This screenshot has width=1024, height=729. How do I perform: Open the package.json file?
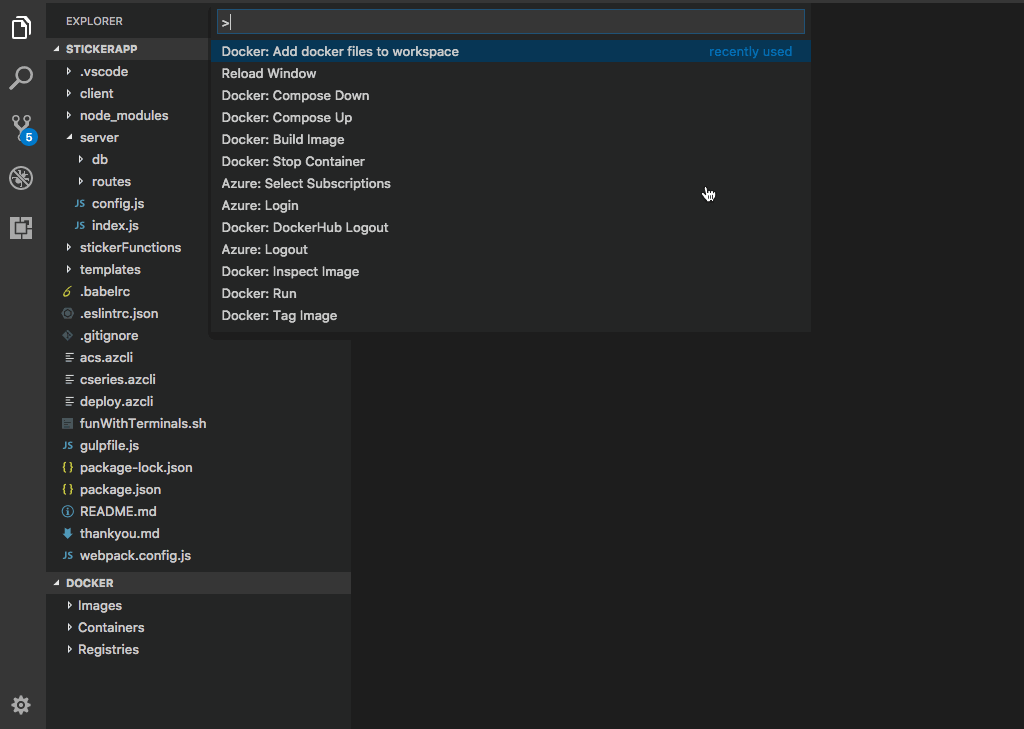pyautogui.click(x=120, y=490)
